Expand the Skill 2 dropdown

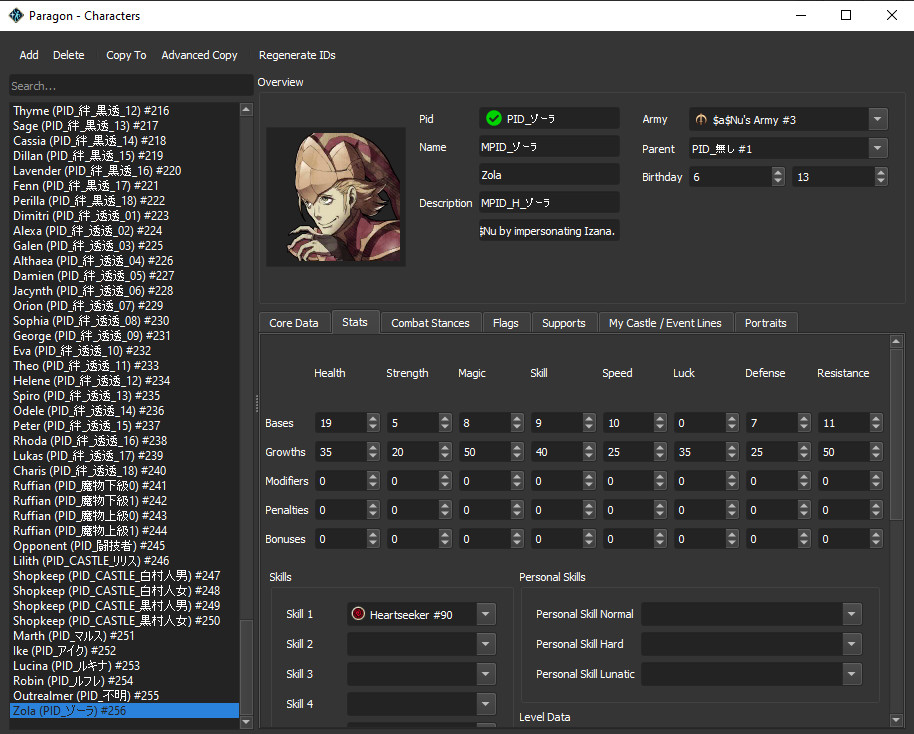tap(486, 644)
